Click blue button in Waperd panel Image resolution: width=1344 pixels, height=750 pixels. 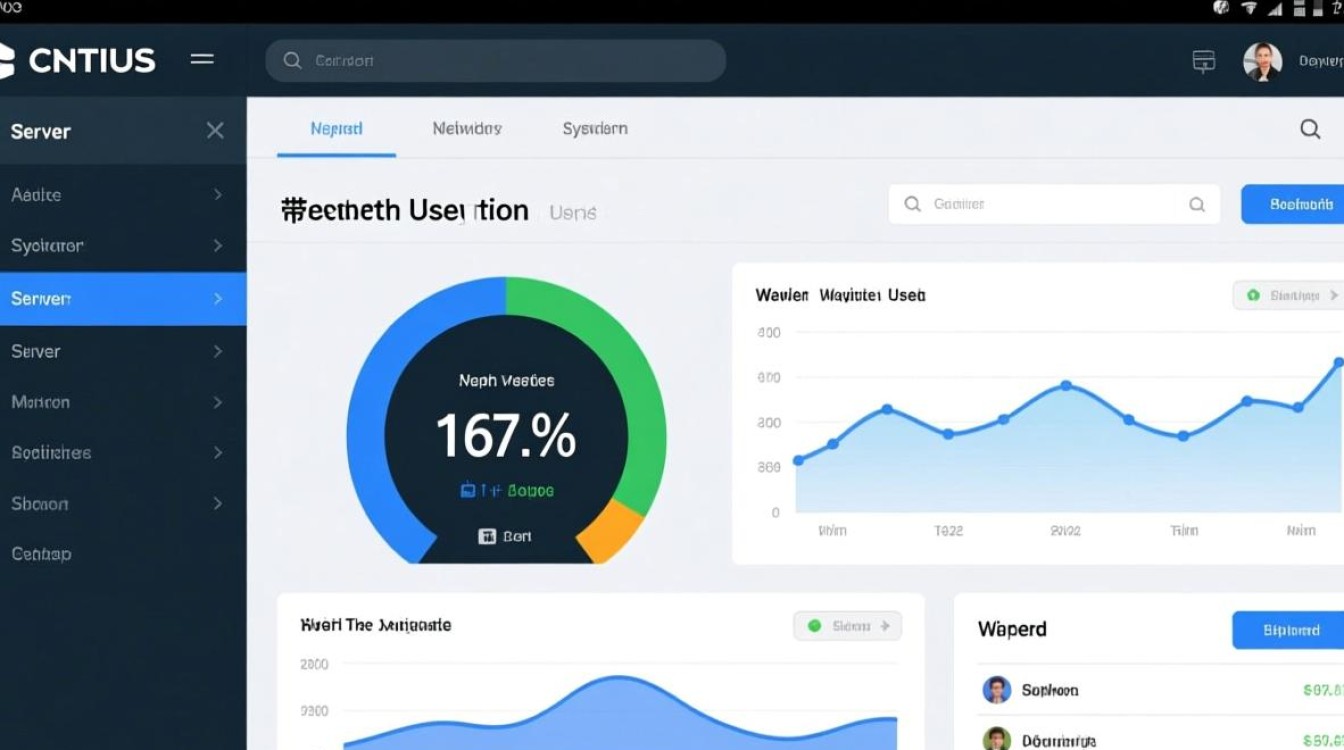pyautogui.click(x=1289, y=630)
